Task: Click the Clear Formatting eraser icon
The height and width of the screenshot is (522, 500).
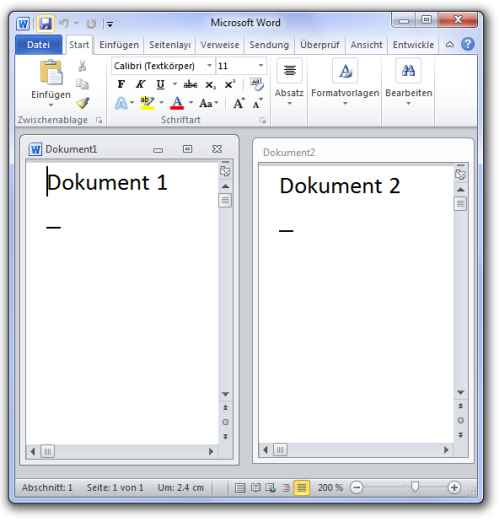Action: click(257, 84)
